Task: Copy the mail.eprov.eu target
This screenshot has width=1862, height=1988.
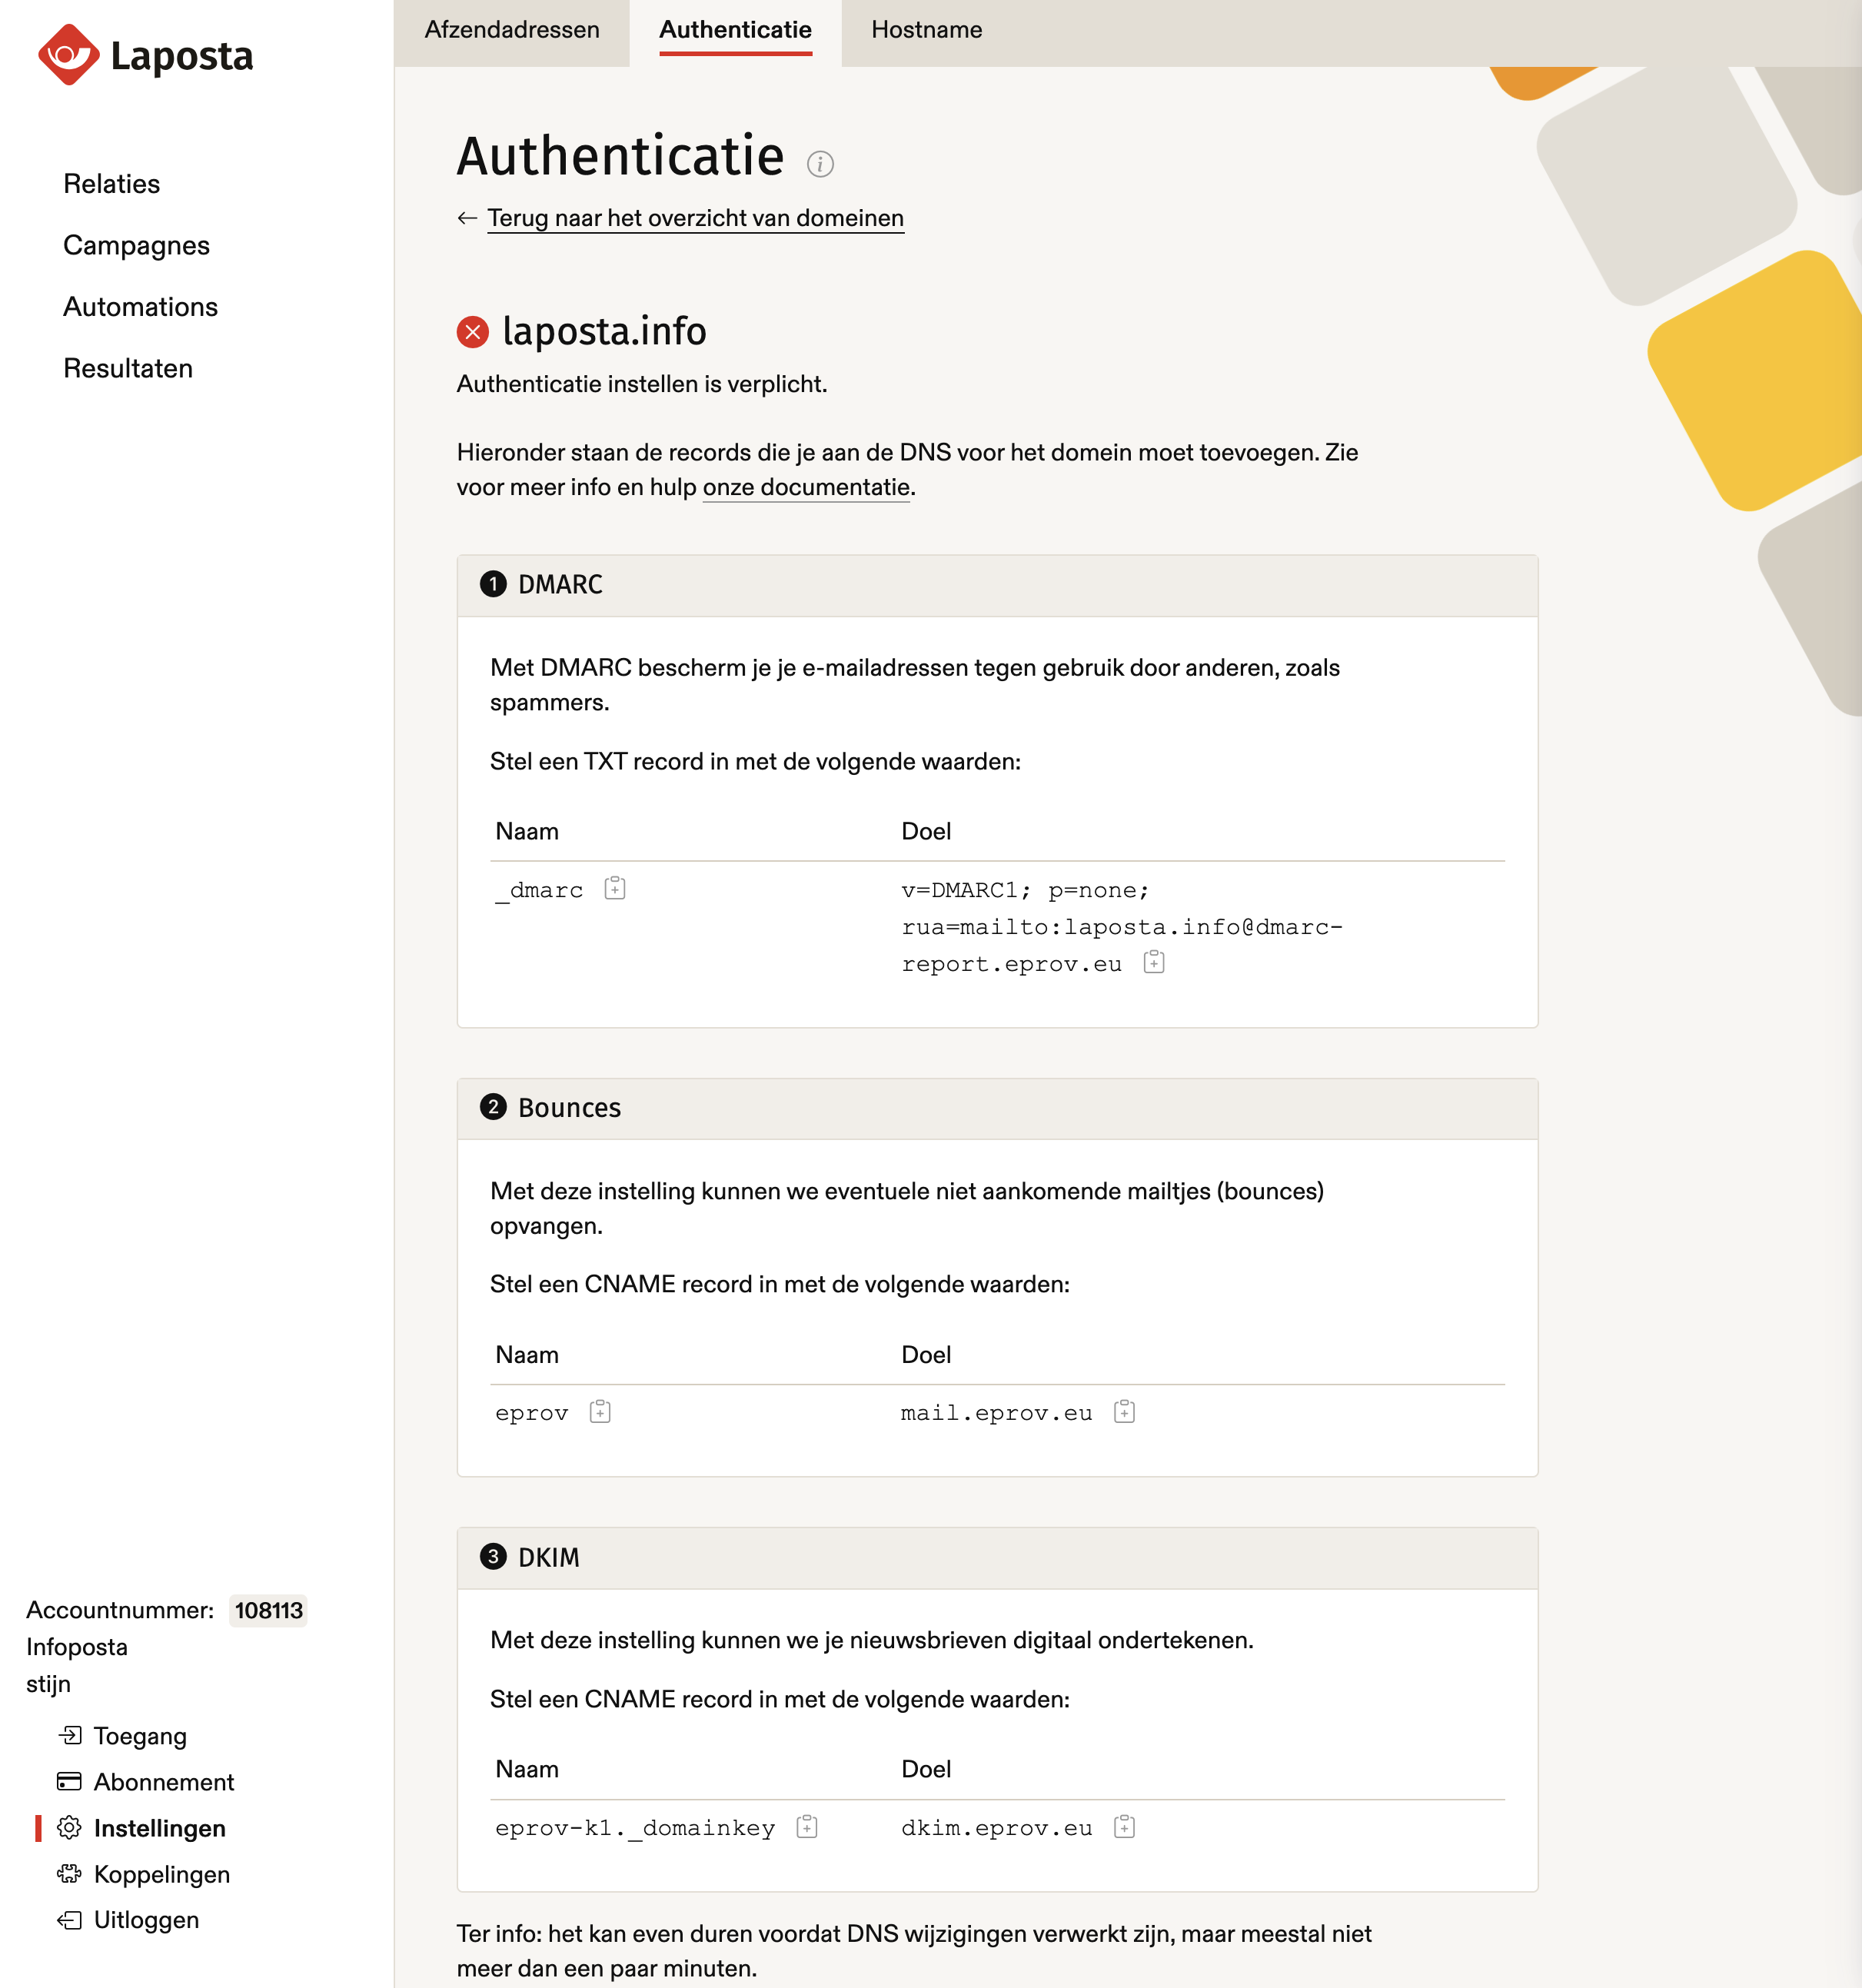Action: 1124,1411
